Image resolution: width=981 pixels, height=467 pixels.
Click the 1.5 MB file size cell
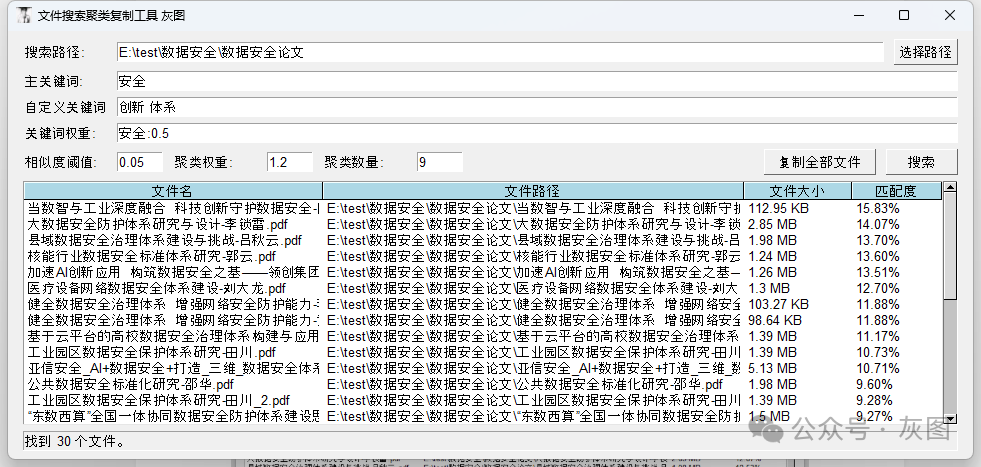point(769,416)
